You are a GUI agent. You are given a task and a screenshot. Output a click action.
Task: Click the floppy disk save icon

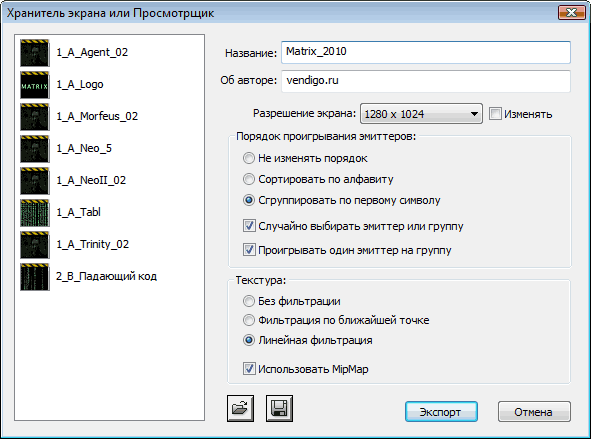click(x=279, y=408)
